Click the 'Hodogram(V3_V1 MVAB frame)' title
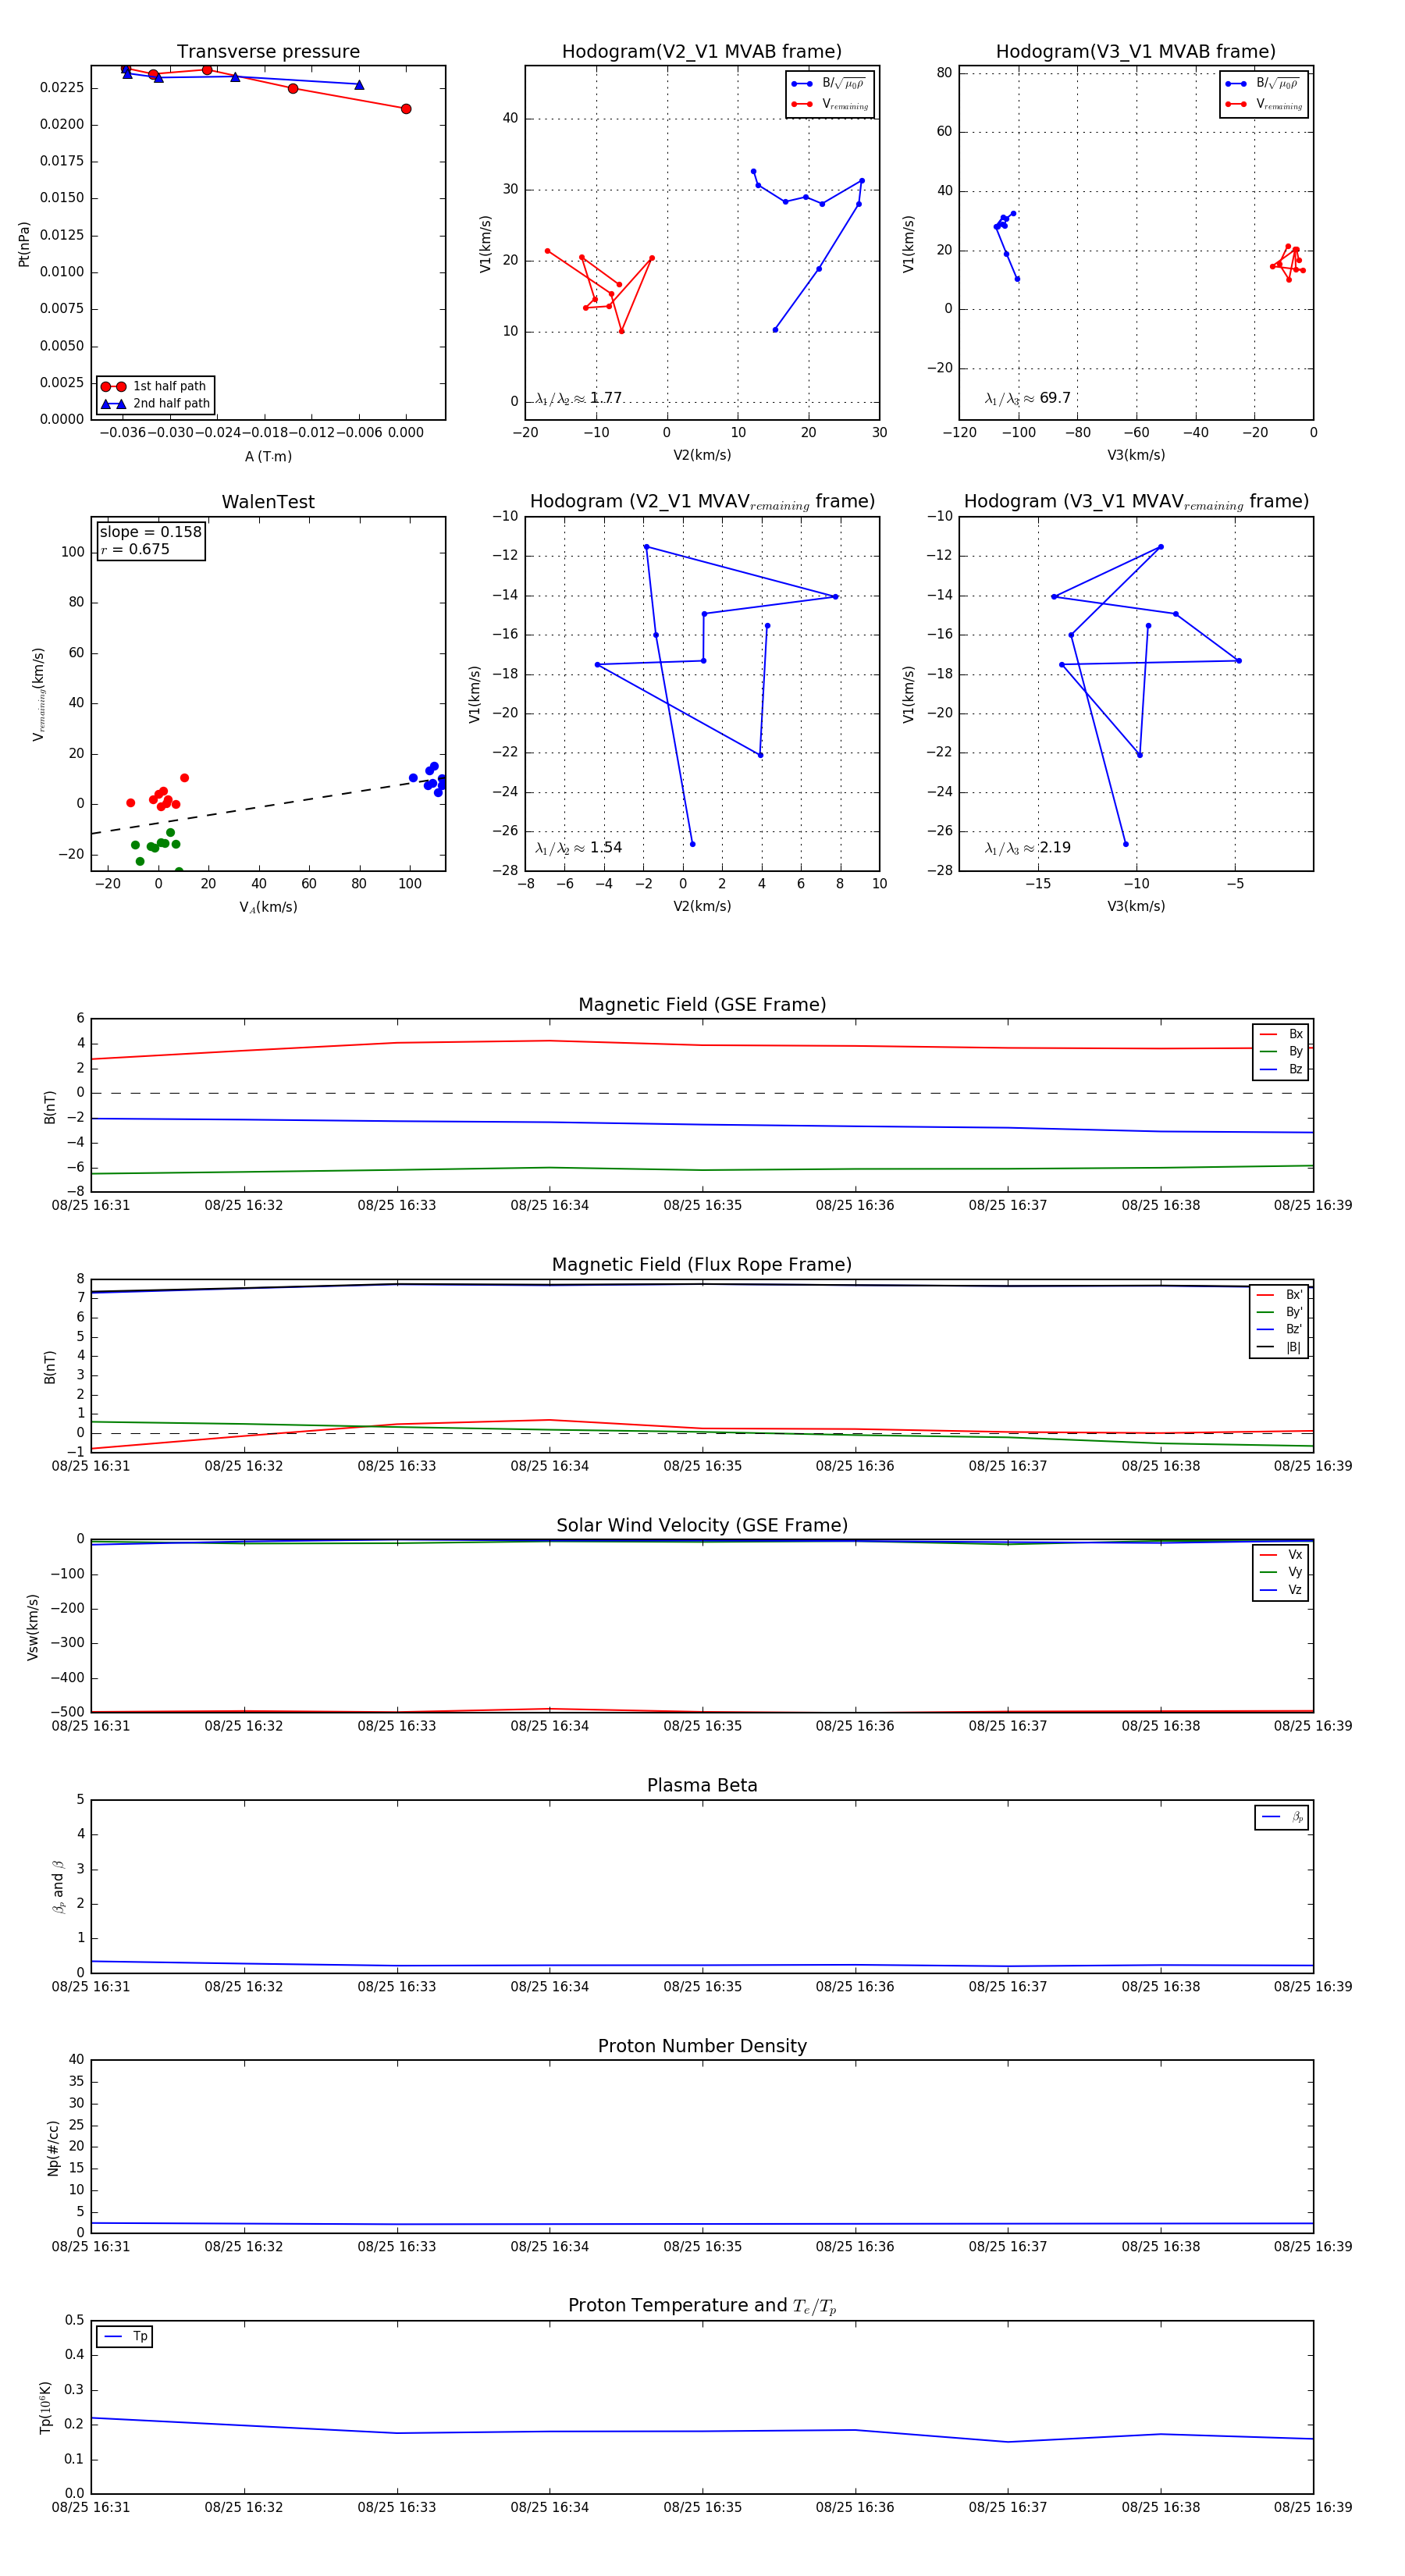This screenshot has width=1405, height=2576. tap(1136, 52)
